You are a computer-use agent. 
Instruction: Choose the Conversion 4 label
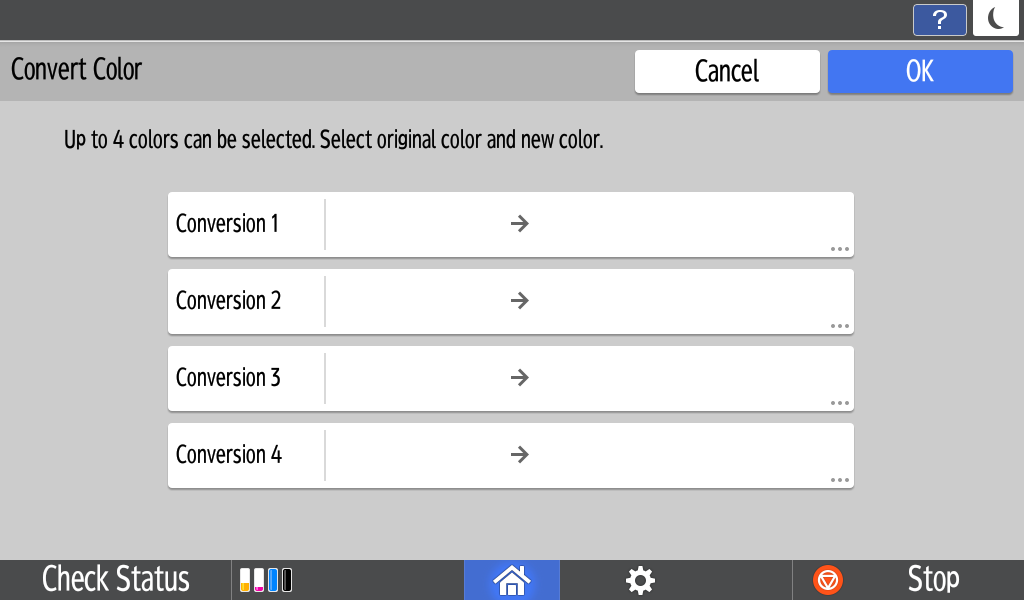(x=228, y=455)
